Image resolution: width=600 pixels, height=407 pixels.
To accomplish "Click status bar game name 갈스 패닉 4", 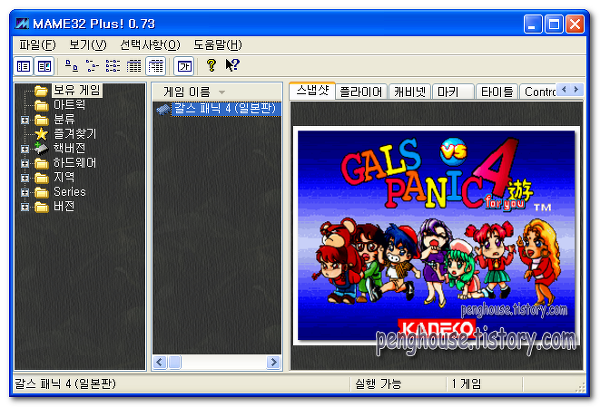I will click(65, 384).
